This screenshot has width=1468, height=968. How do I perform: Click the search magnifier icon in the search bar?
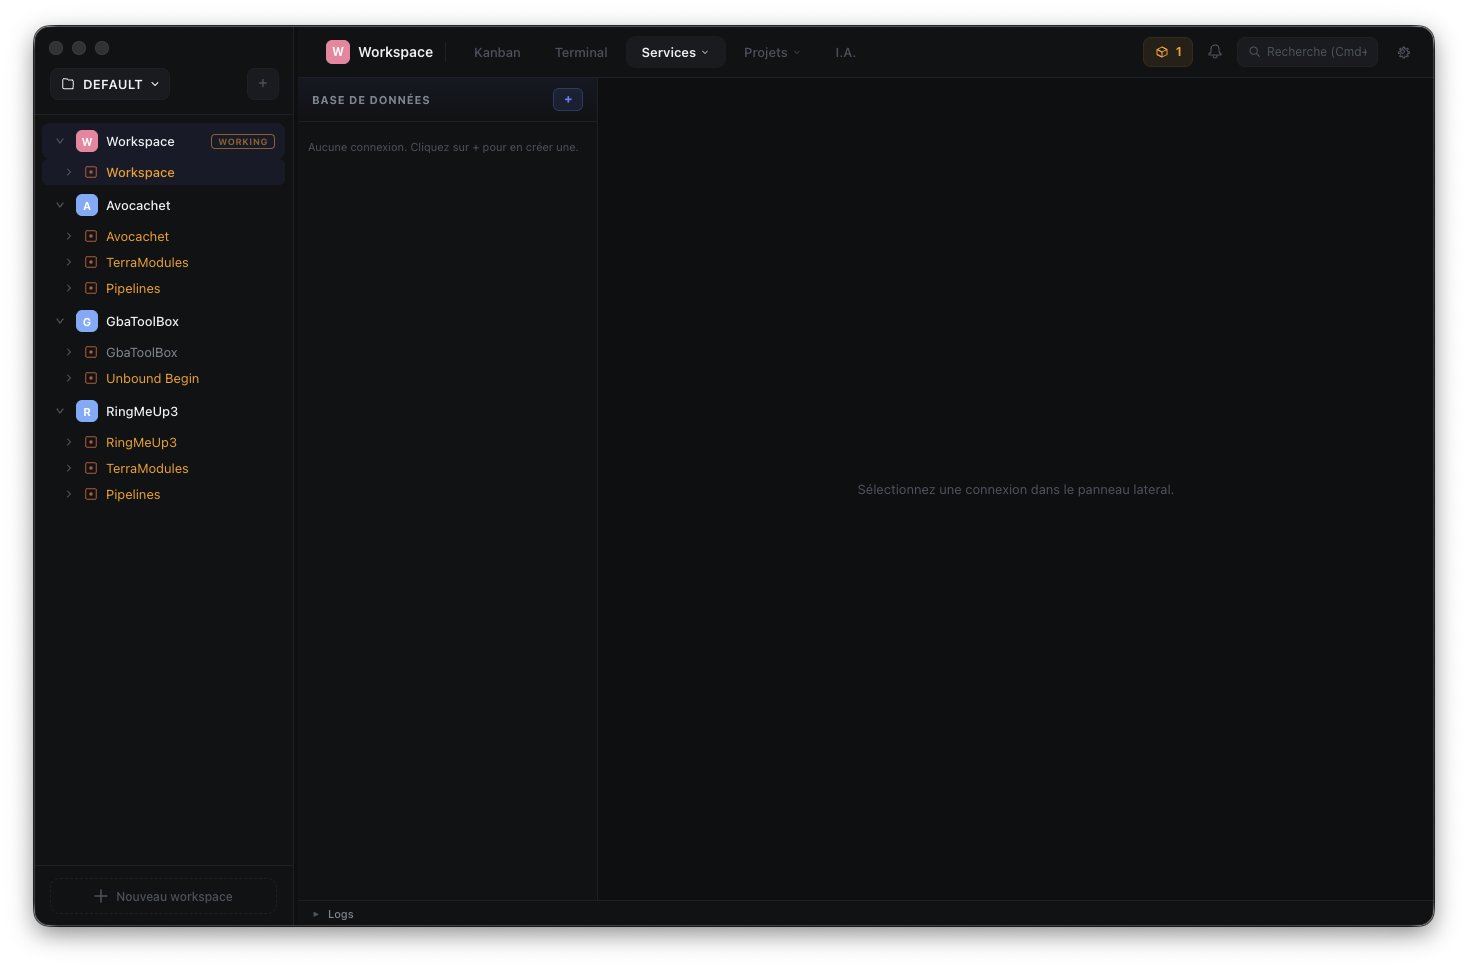point(1255,51)
